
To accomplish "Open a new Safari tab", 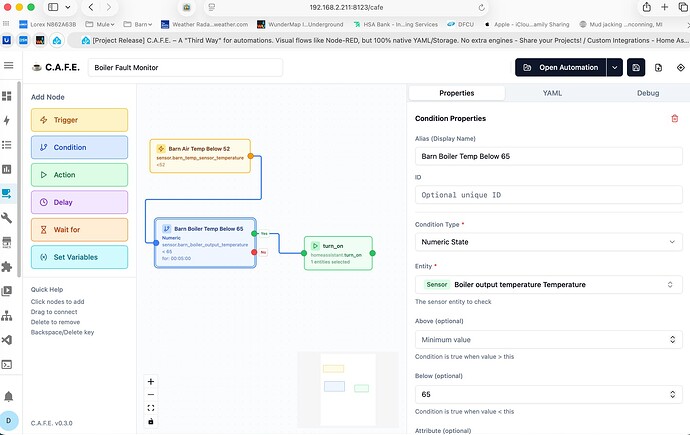I will 664,7.
